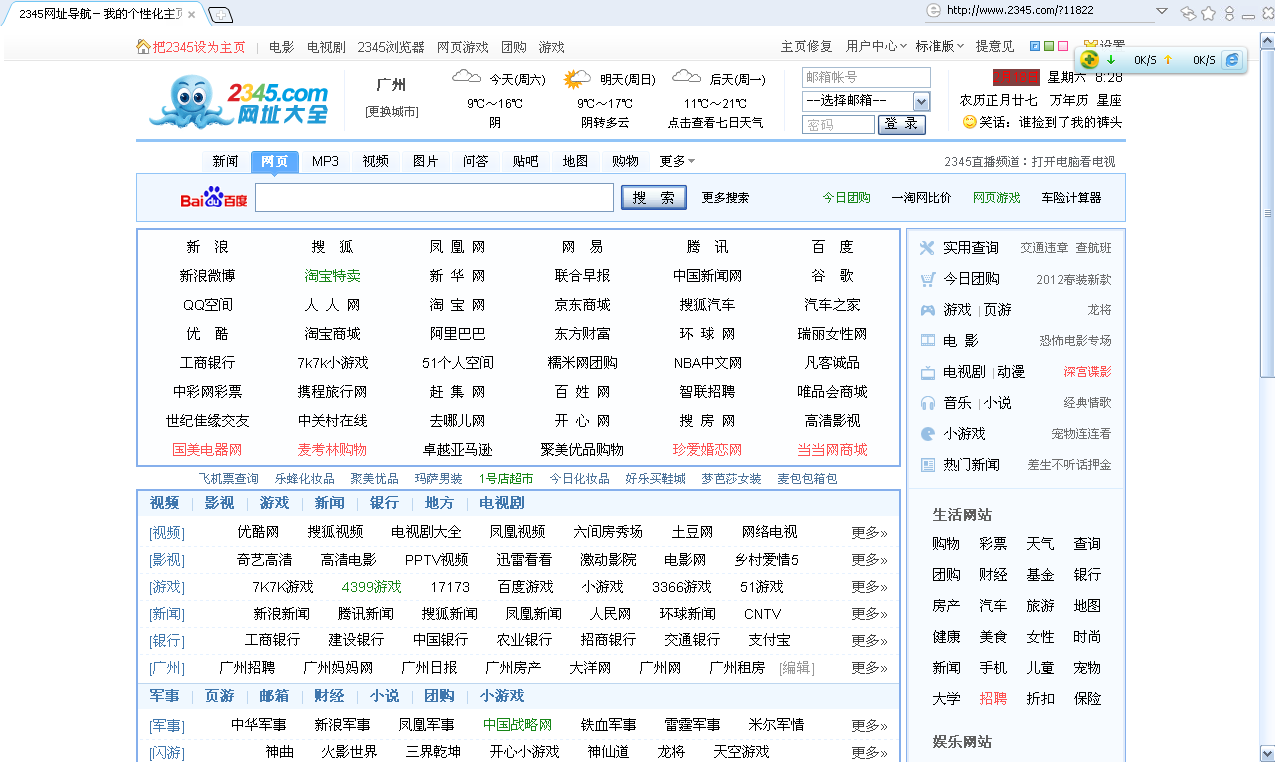Click the film icon beside 电影
The image size is (1275, 765).
[927, 341]
